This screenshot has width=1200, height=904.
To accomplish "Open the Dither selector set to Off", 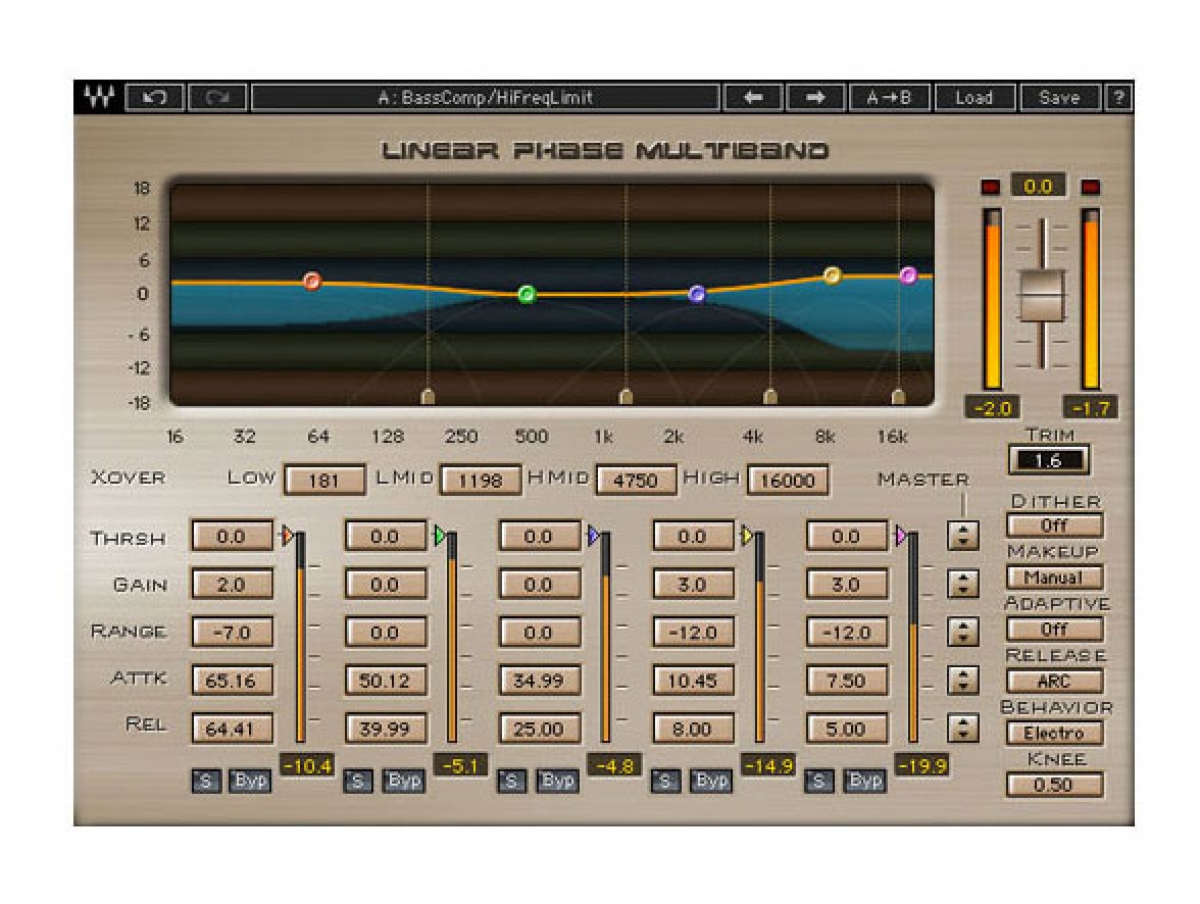I will [1054, 526].
